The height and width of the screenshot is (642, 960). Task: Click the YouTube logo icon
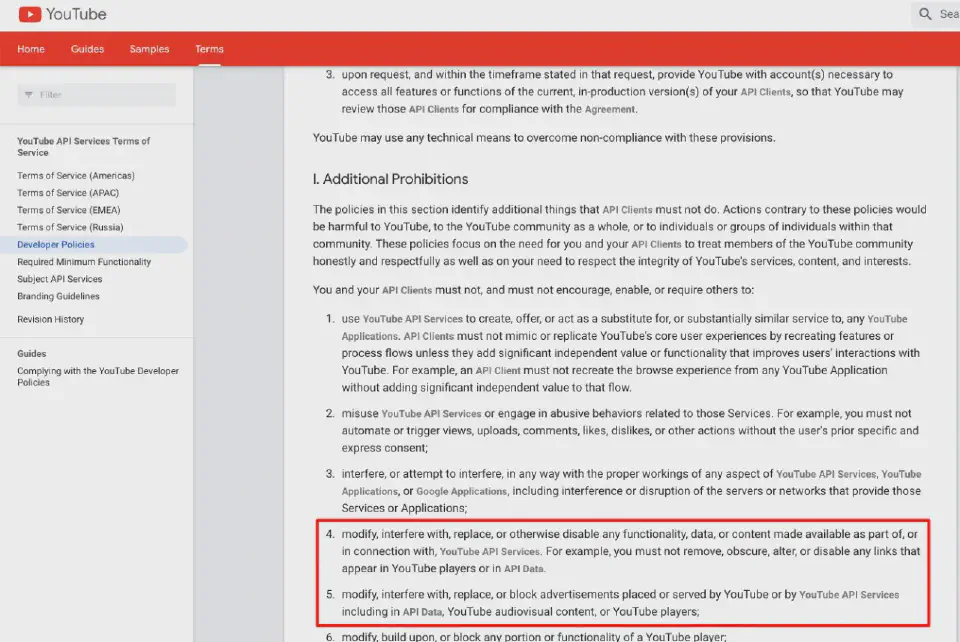29,14
